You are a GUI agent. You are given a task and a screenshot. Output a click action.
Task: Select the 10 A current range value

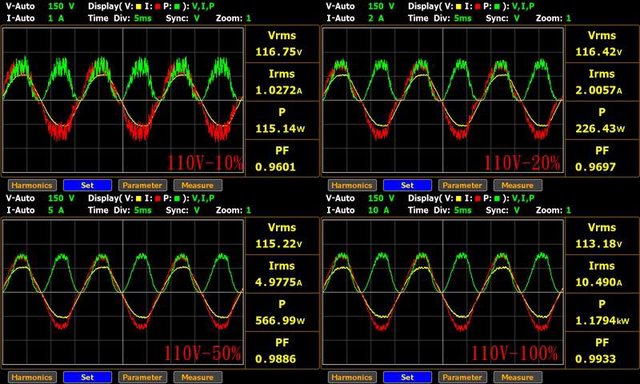[x=378, y=210]
